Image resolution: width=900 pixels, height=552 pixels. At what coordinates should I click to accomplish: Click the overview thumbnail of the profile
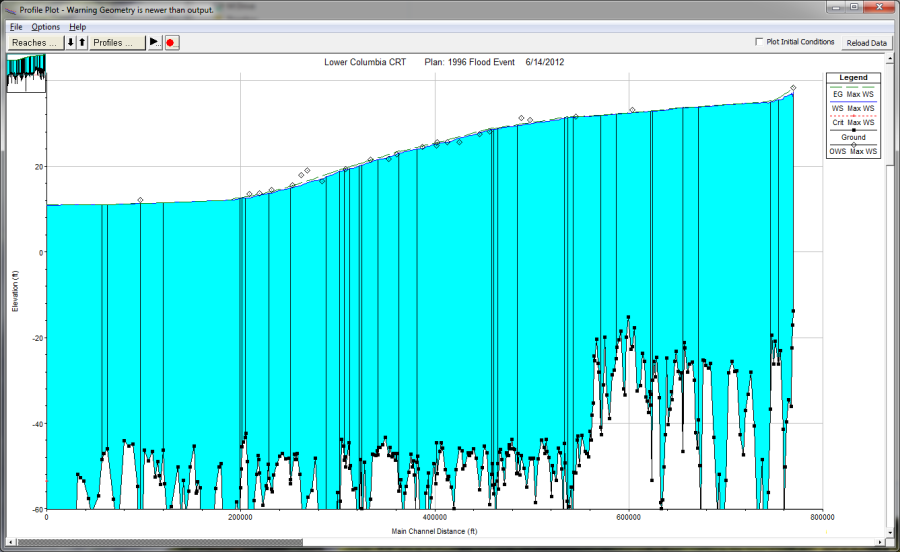coord(25,72)
